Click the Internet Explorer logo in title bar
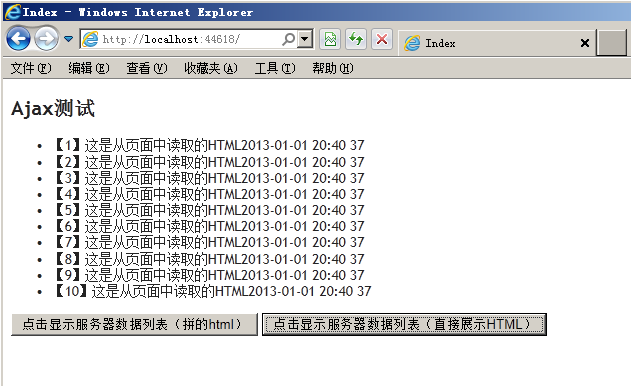The width and height of the screenshot is (631, 386). 12,12
